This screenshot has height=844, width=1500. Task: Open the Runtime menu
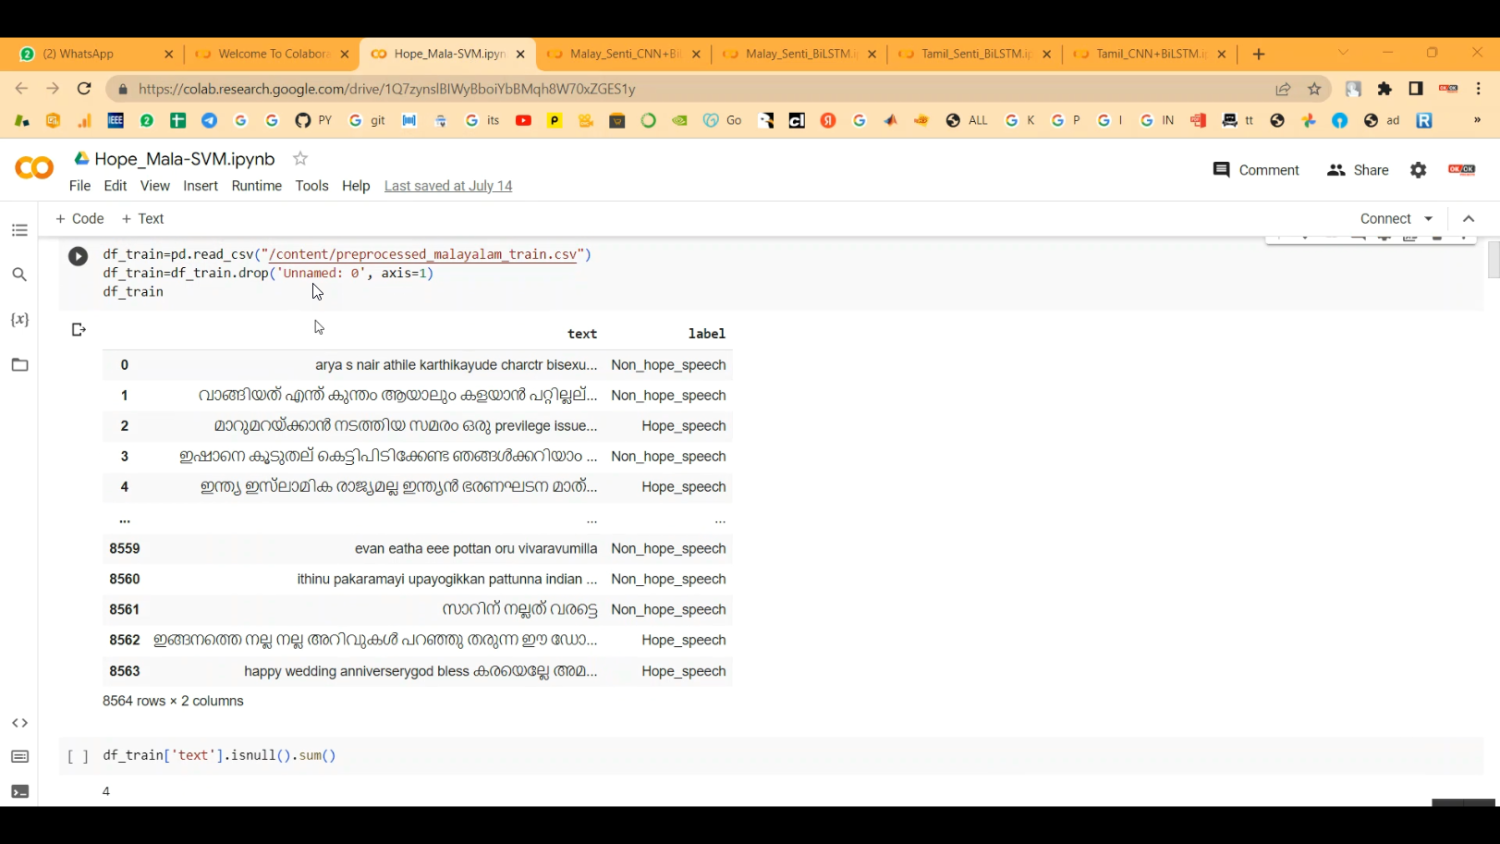tap(256, 185)
